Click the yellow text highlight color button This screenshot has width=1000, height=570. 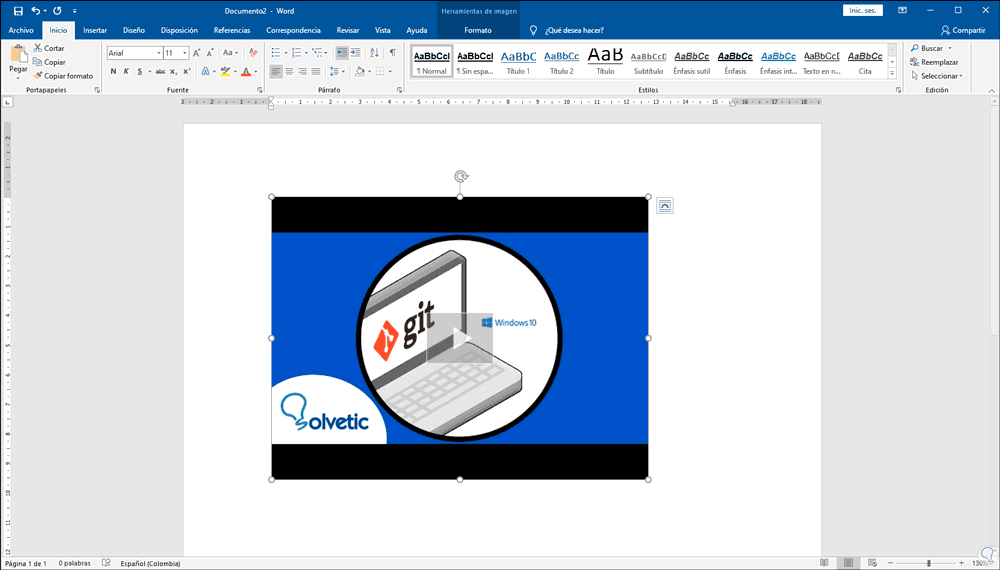(225, 71)
